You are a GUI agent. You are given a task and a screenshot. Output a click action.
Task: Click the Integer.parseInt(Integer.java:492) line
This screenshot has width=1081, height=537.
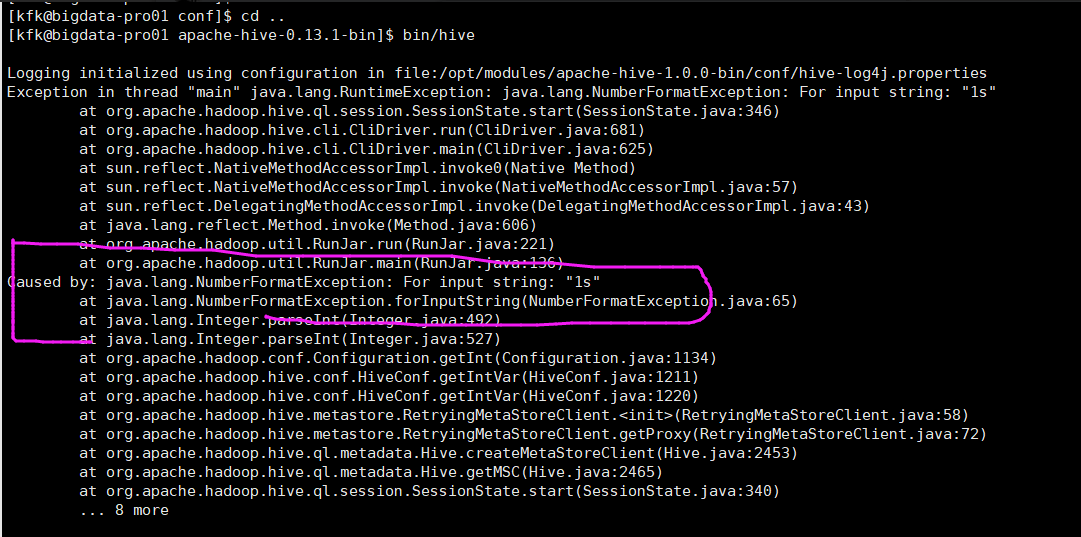pyautogui.click(x=290, y=320)
